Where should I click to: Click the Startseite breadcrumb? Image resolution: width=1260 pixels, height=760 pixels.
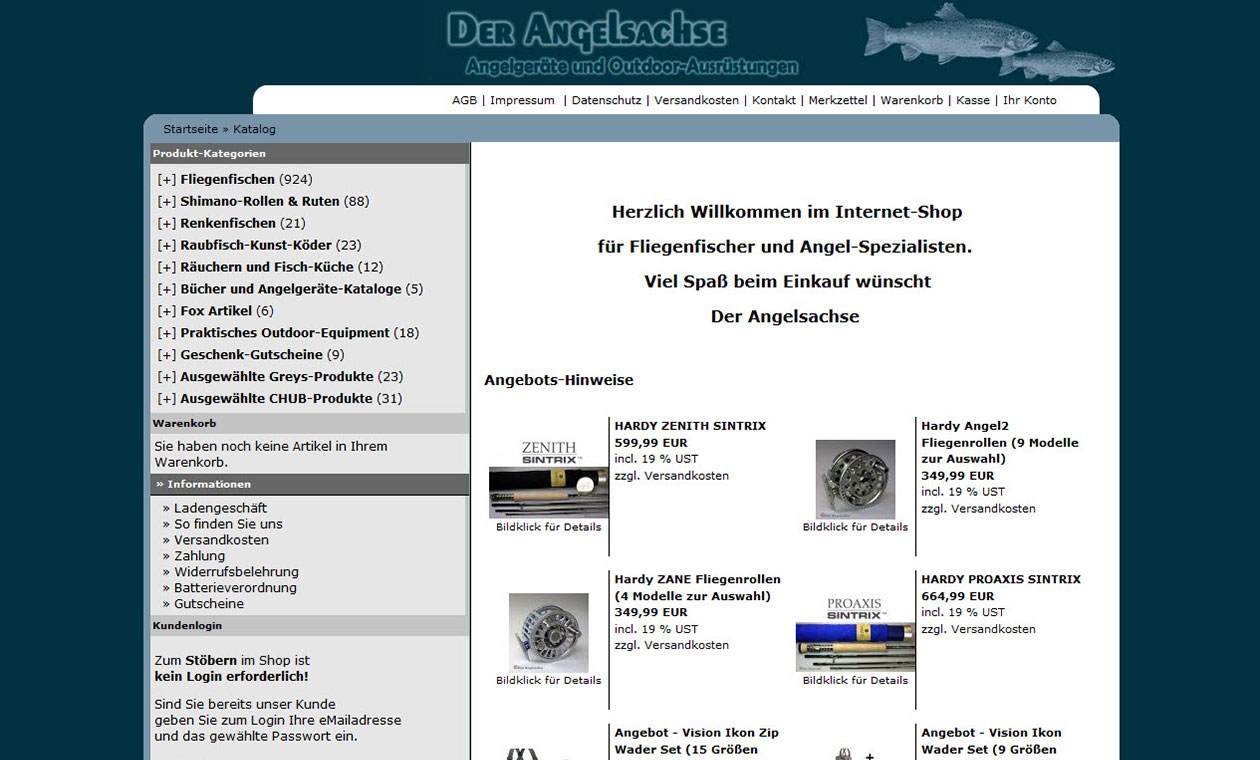point(191,130)
